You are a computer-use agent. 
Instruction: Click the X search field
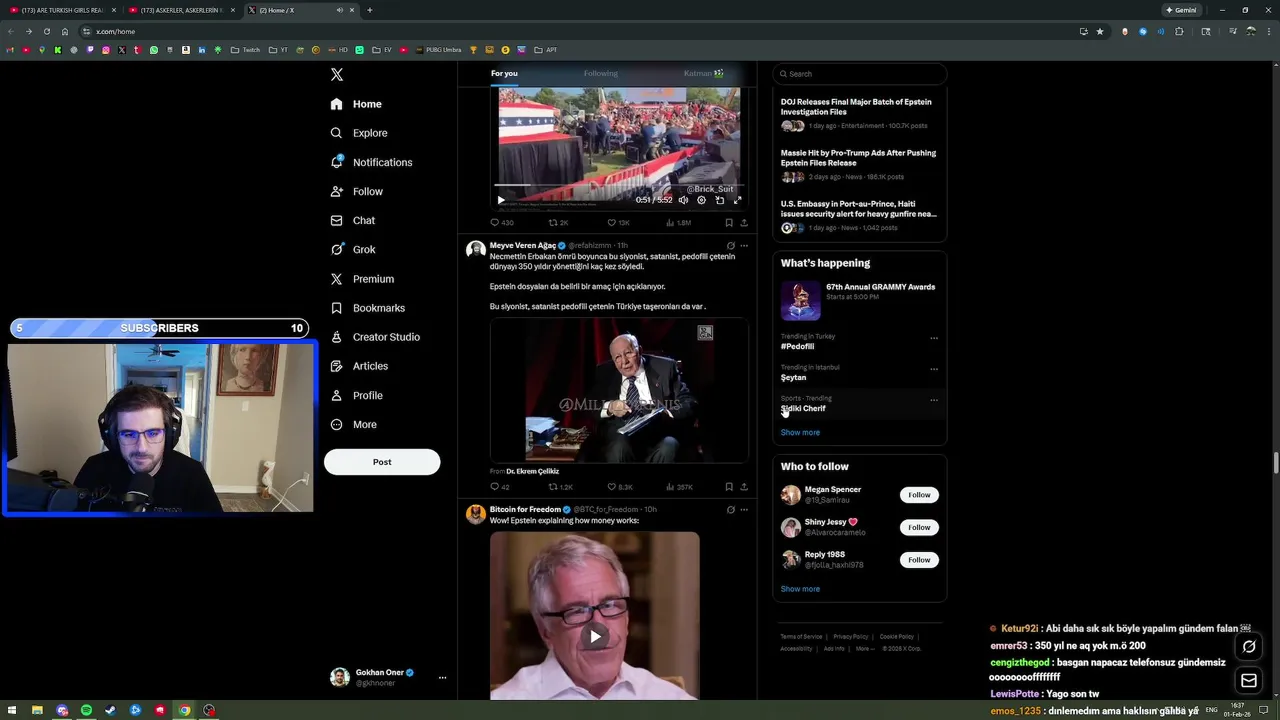click(859, 74)
